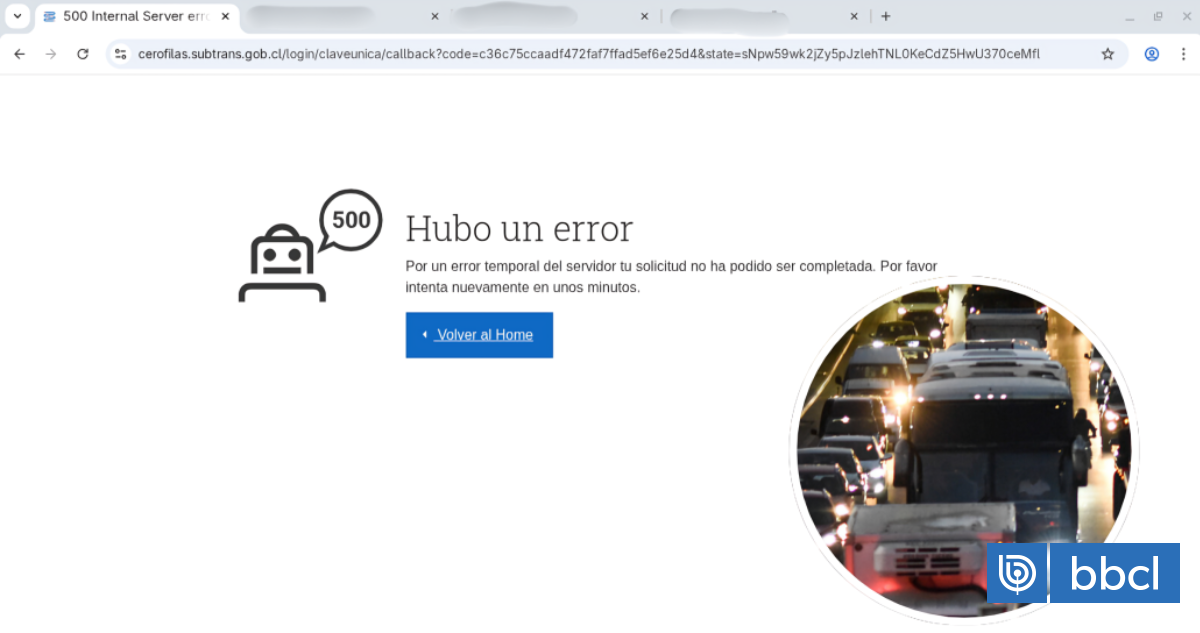
Task: View site information icon in address bar
Action: [x=121, y=54]
